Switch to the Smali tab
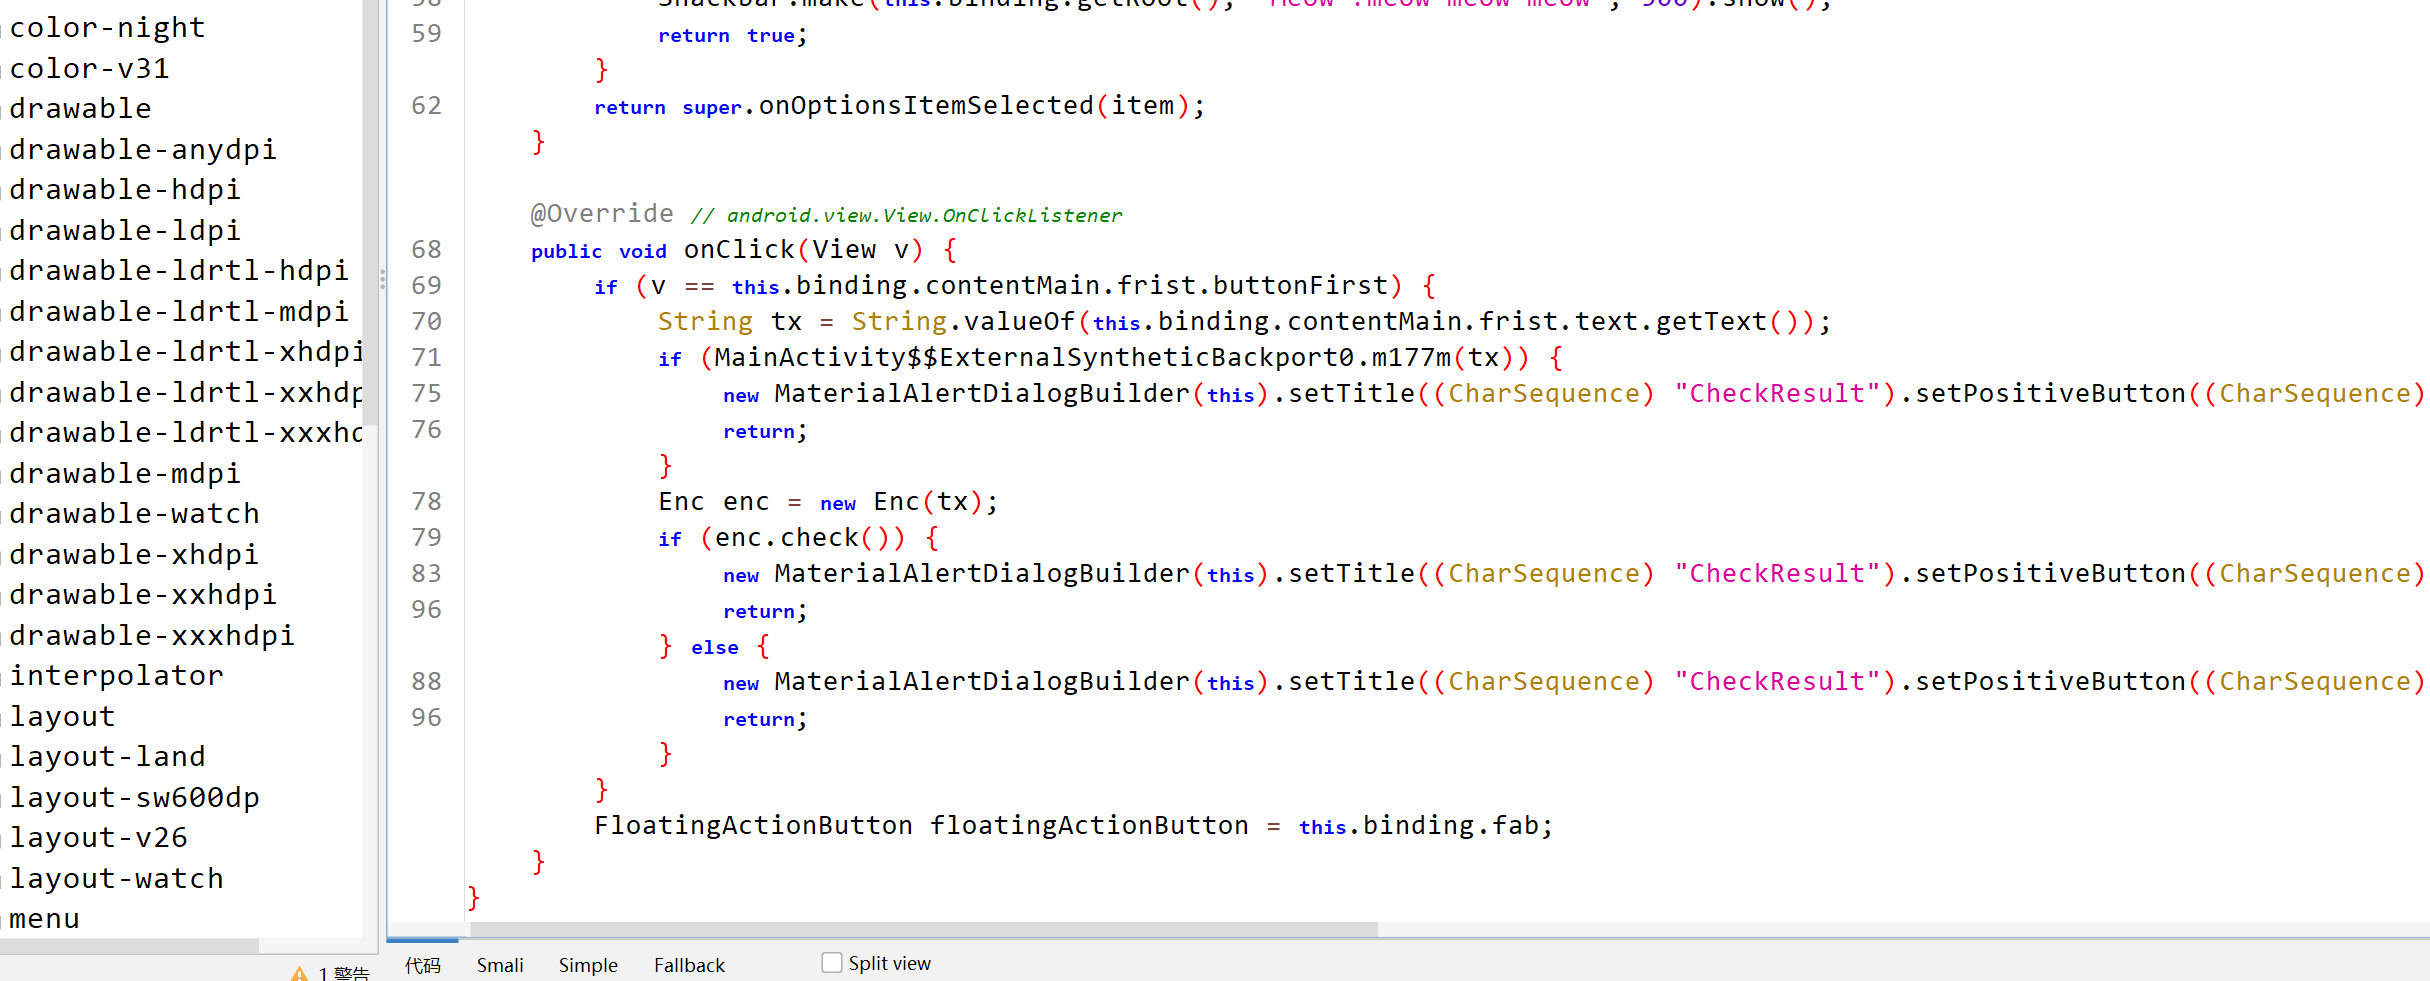The width and height of the screenshot is (2430, 981). (x=500, y=965)
